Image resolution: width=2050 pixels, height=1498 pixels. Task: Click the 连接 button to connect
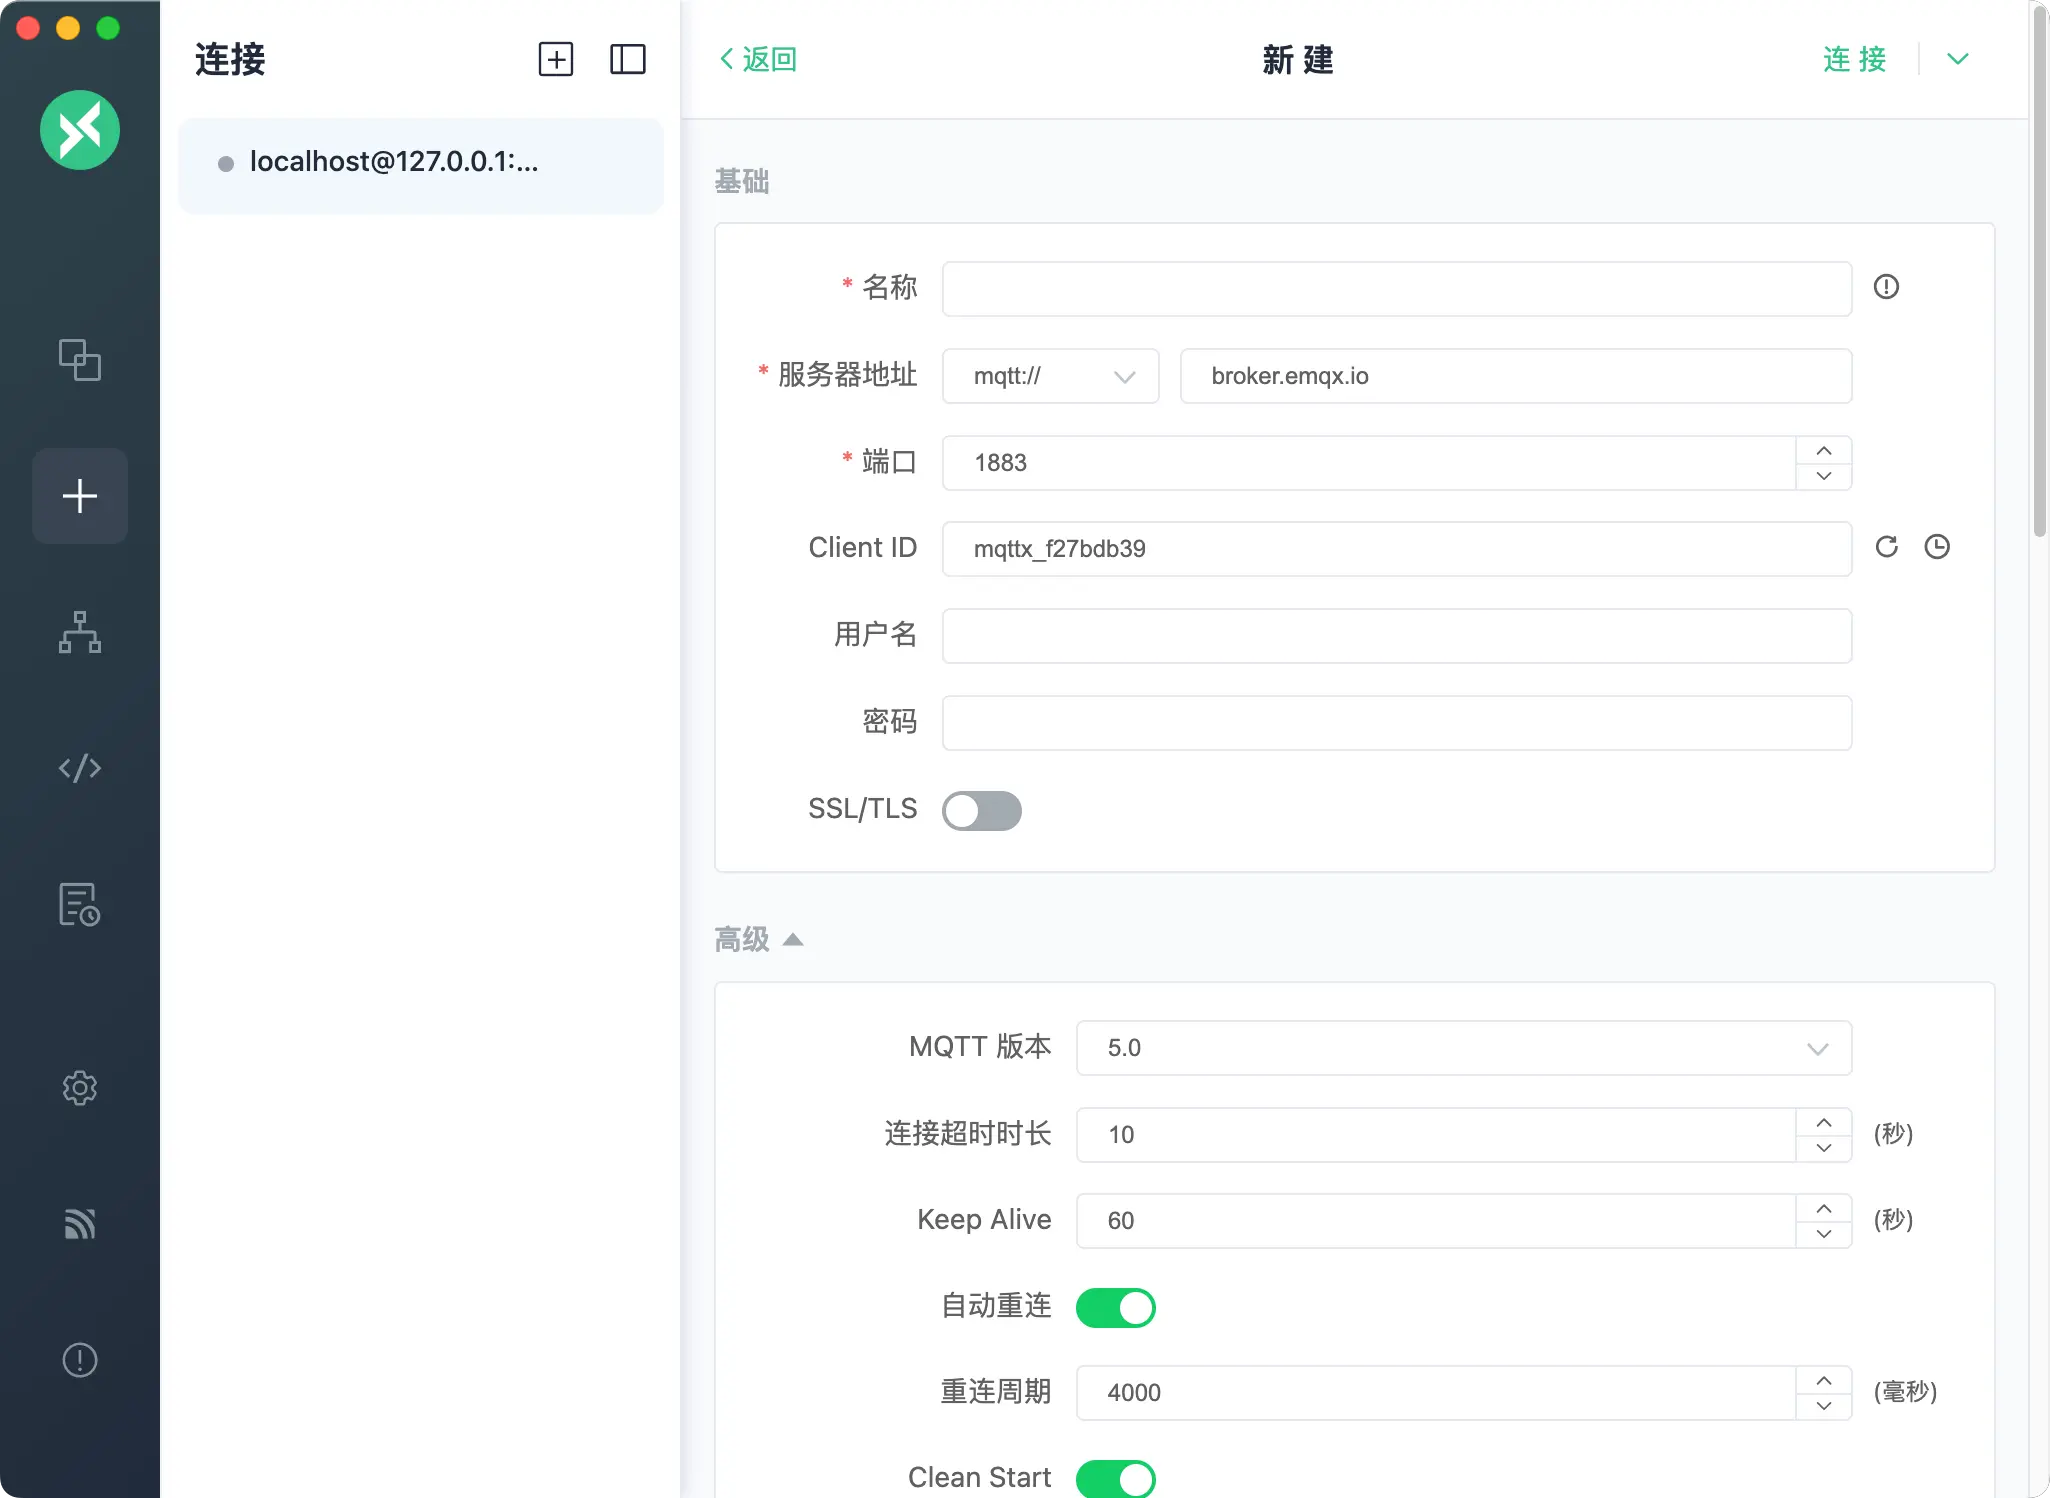[1854, 59]
